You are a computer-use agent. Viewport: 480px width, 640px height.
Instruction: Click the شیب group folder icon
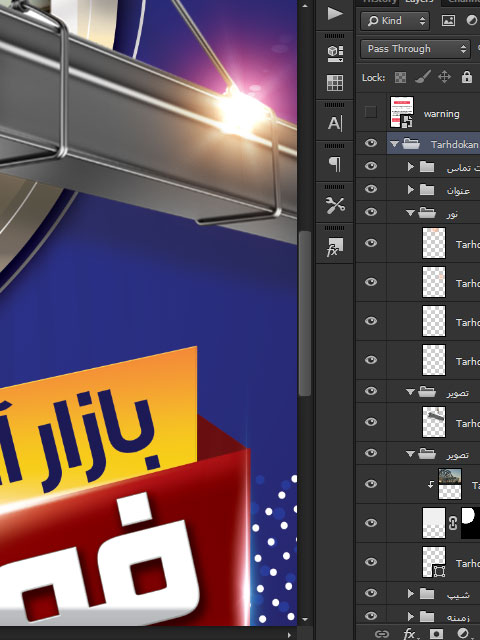point(427,593)
